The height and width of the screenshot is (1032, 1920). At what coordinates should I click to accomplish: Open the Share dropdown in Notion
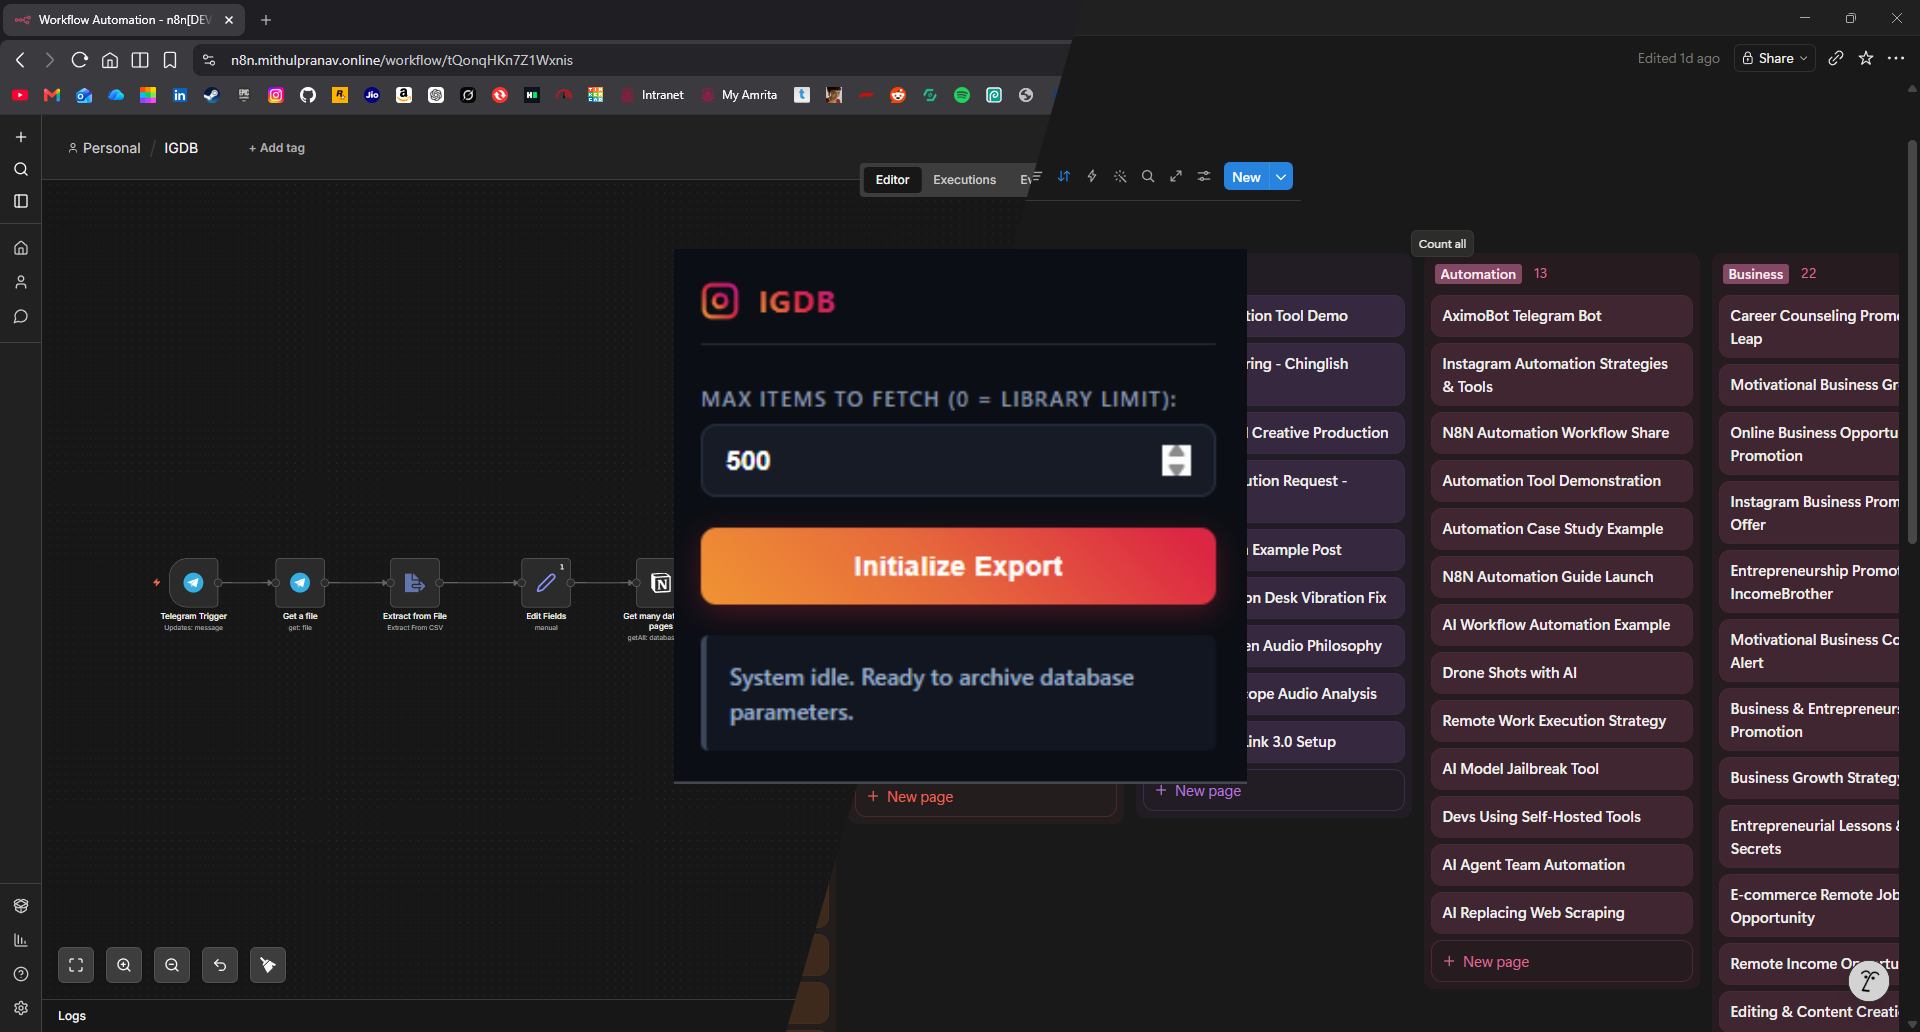click(1775, 58)
